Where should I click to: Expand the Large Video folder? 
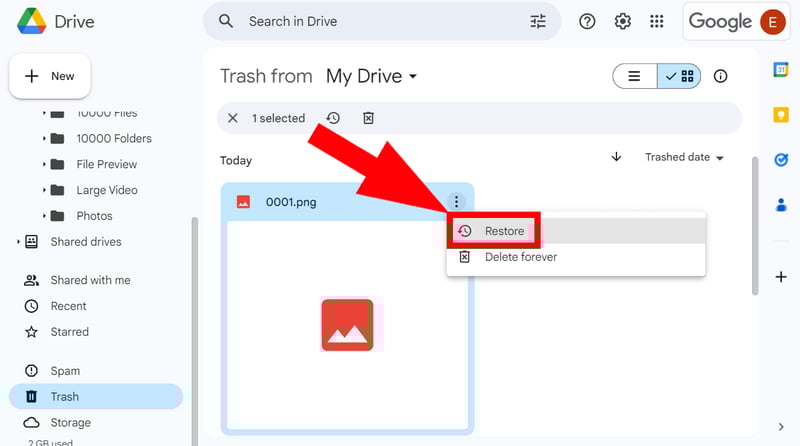[x=44, y=190]
